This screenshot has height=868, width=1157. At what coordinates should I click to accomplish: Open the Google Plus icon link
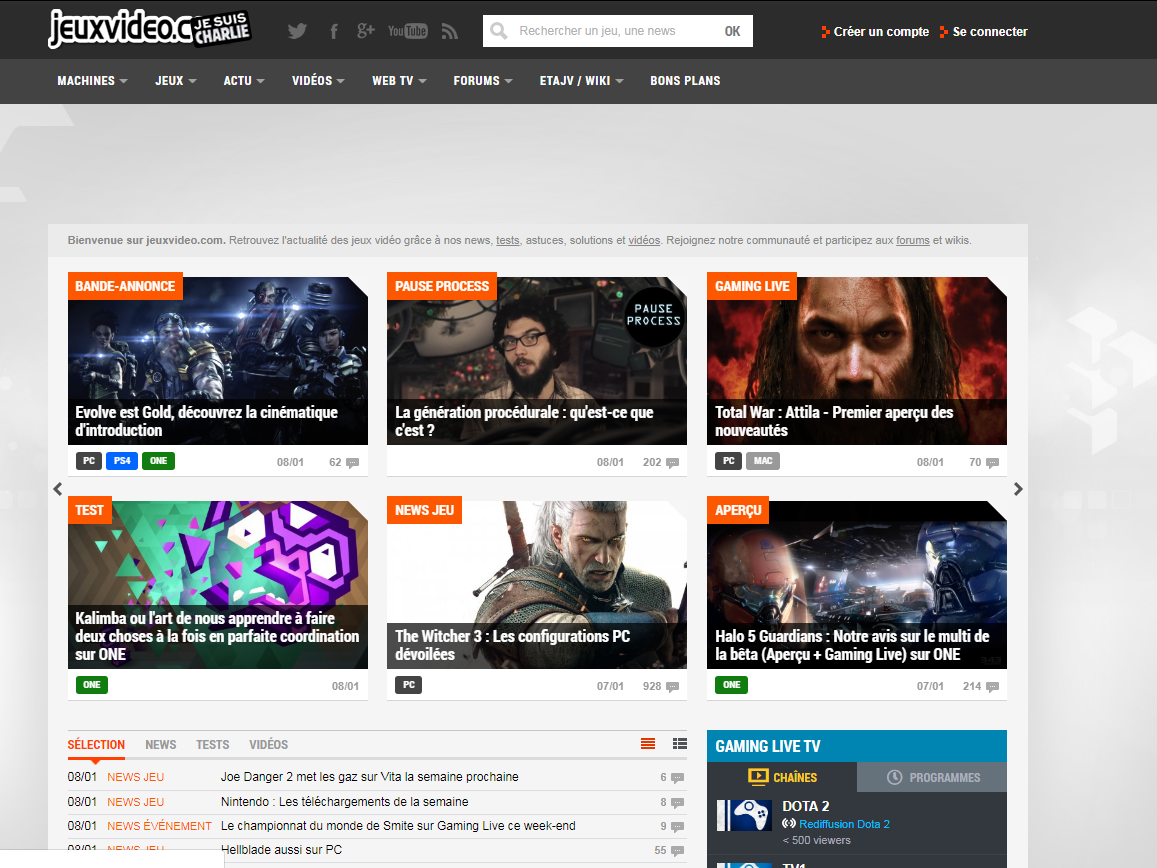pyautogui.click(x=366, y=31)
